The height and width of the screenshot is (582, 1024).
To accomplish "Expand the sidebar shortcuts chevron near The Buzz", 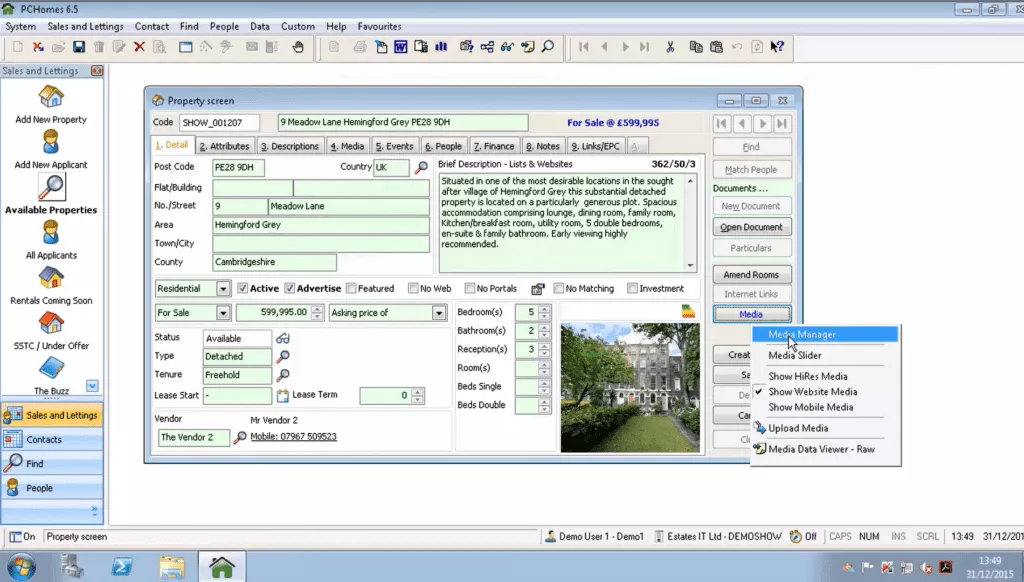I will (x=92, y=386).
